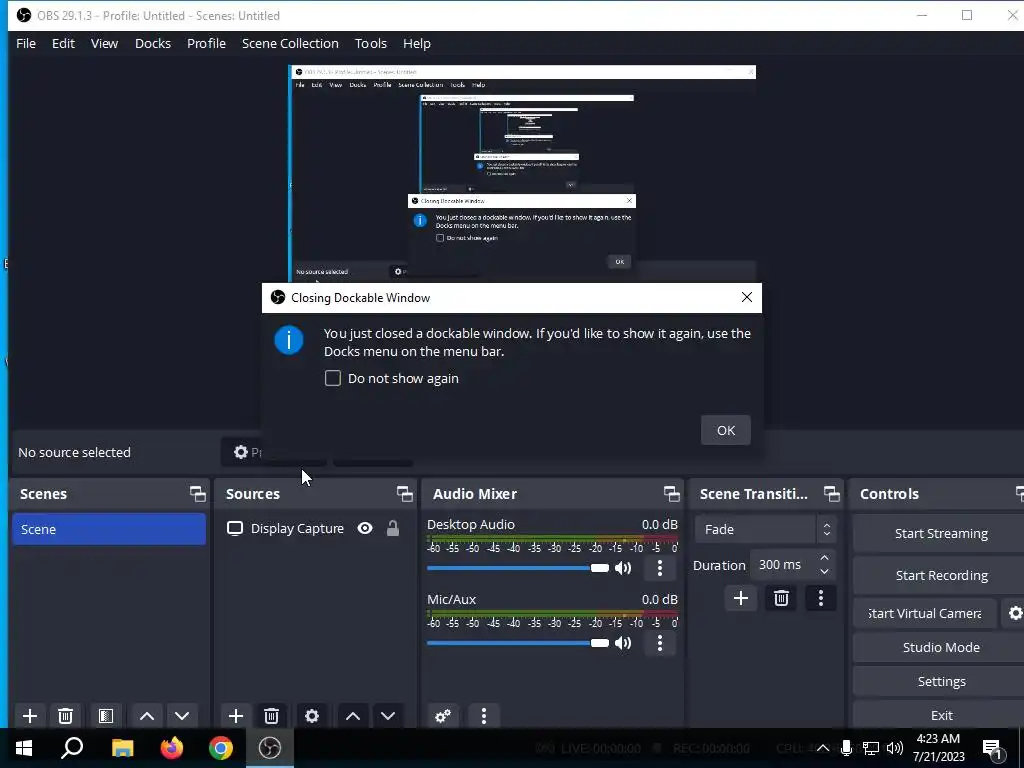Open the Profile menu

[206, 43]
